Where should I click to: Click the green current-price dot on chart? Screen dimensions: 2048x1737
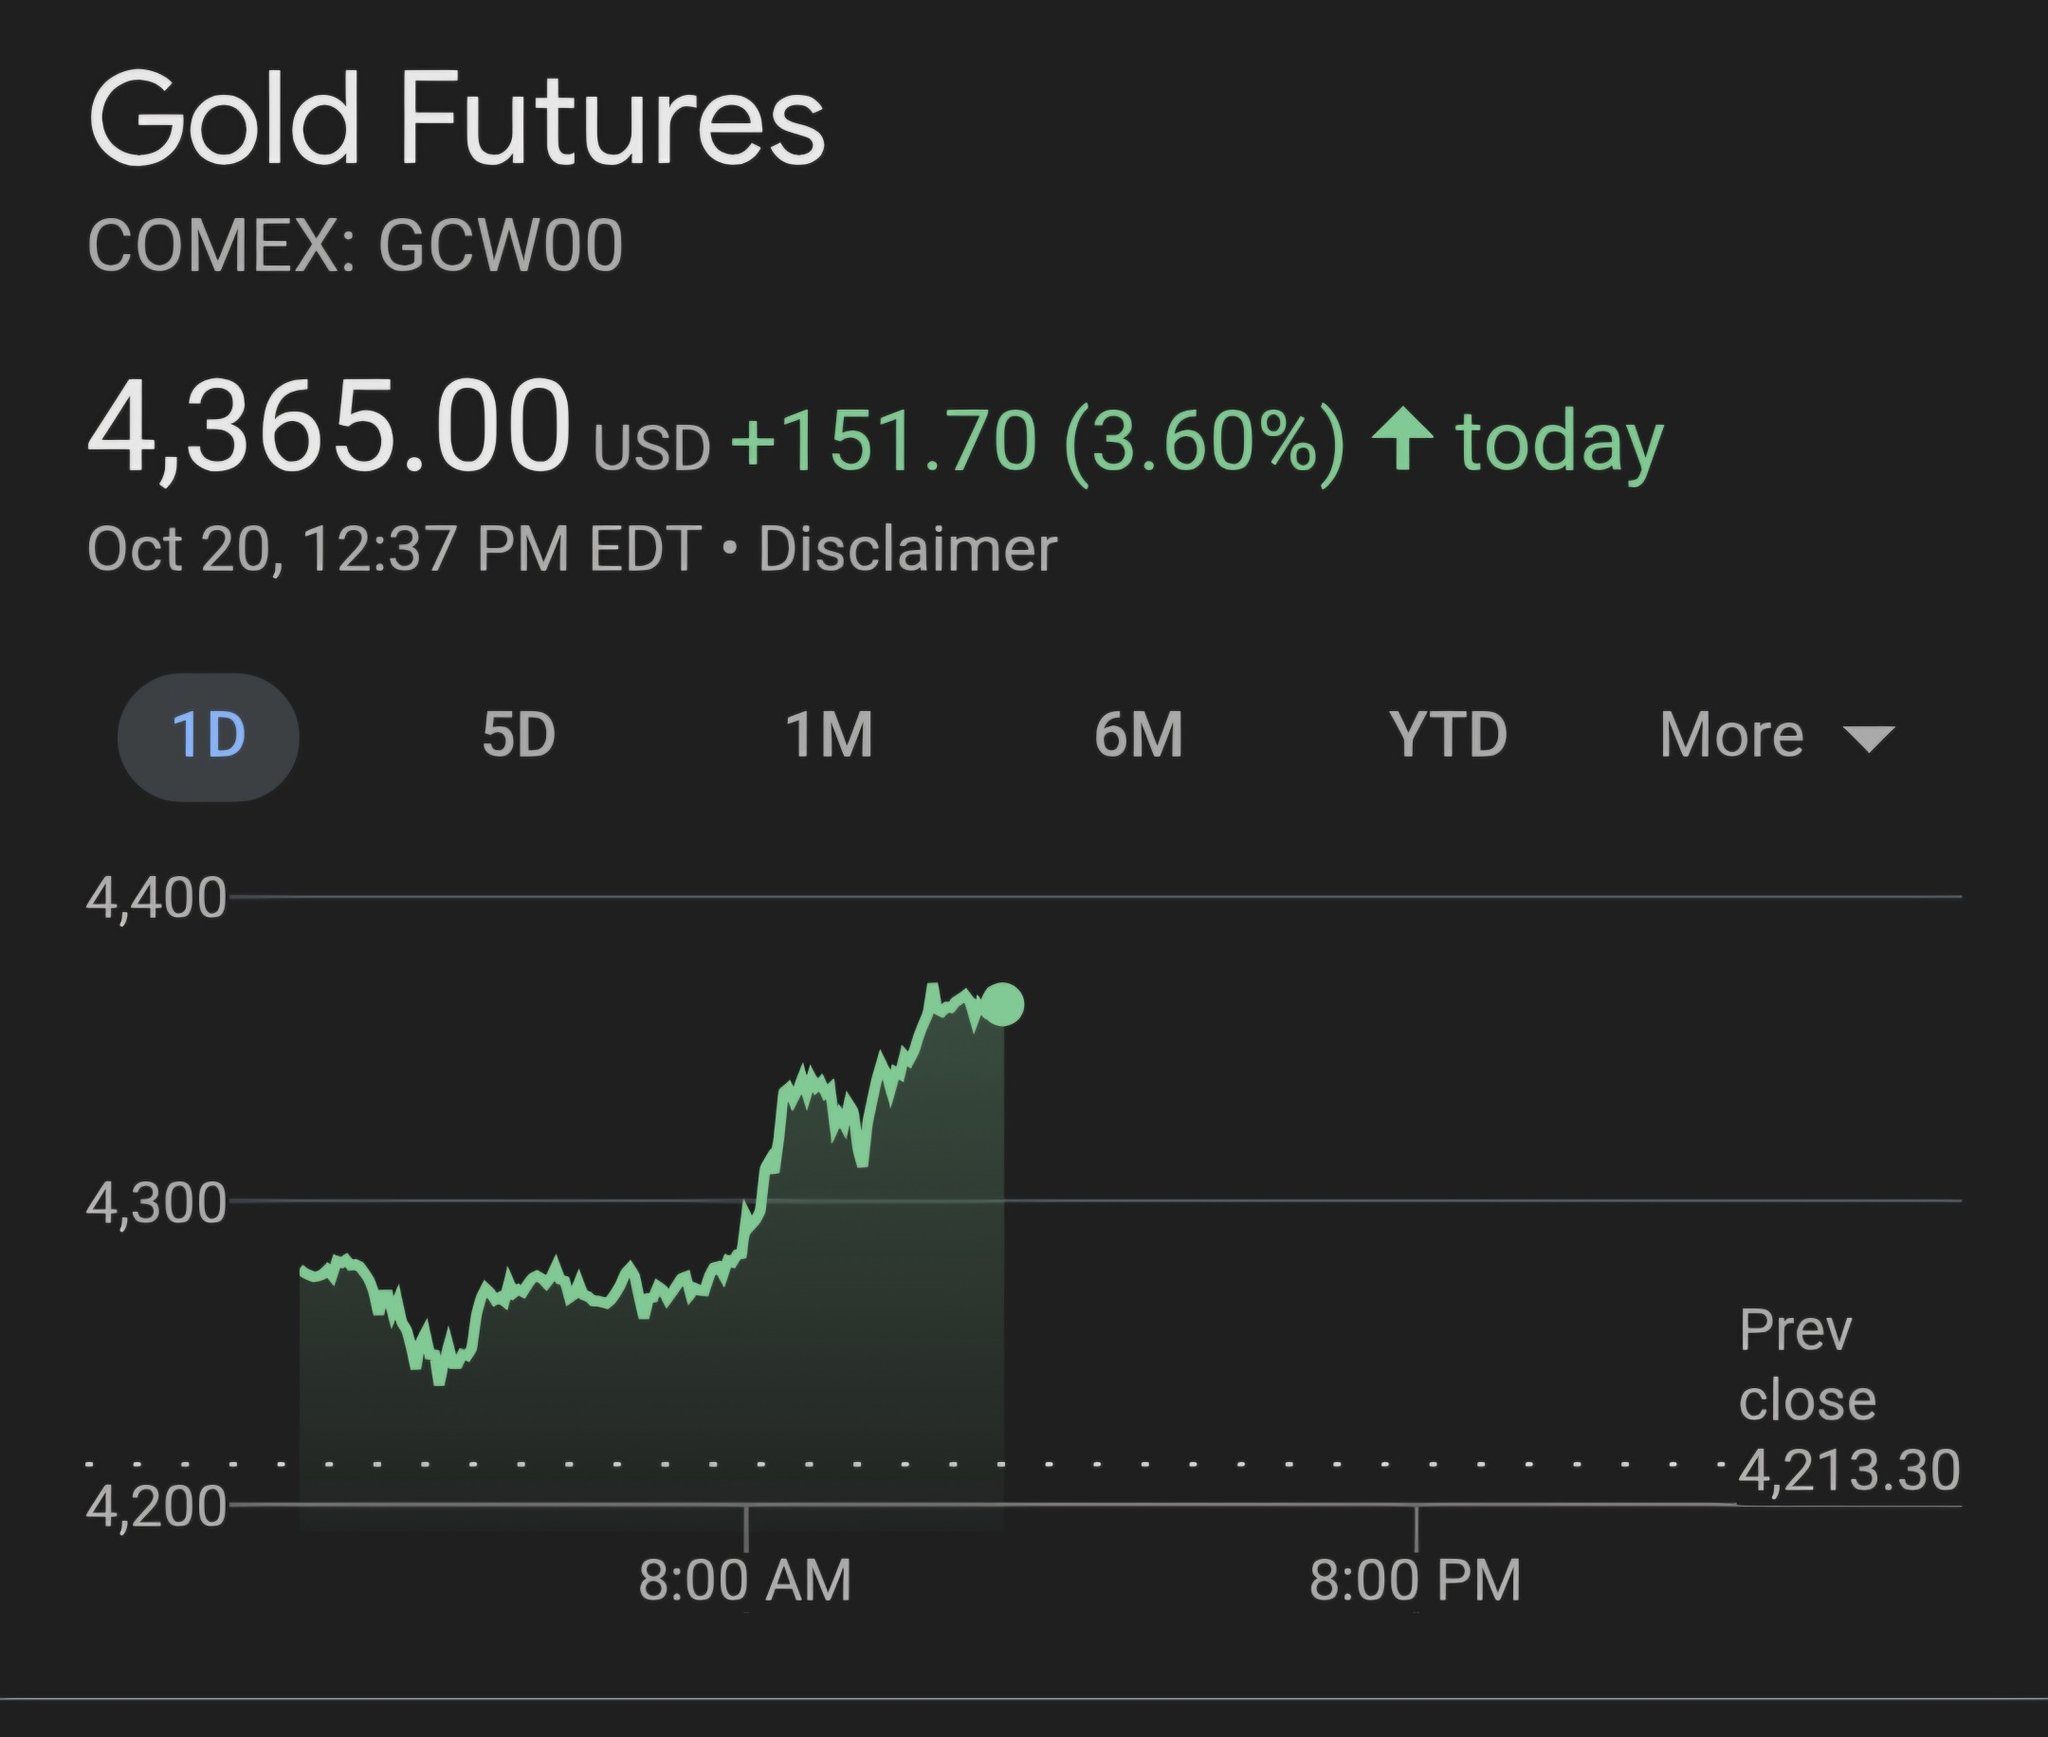[1003, 1004]
